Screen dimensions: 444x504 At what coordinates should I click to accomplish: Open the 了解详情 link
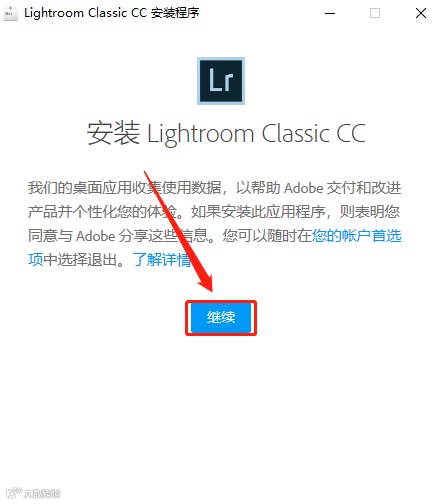(x=162, y=260)
